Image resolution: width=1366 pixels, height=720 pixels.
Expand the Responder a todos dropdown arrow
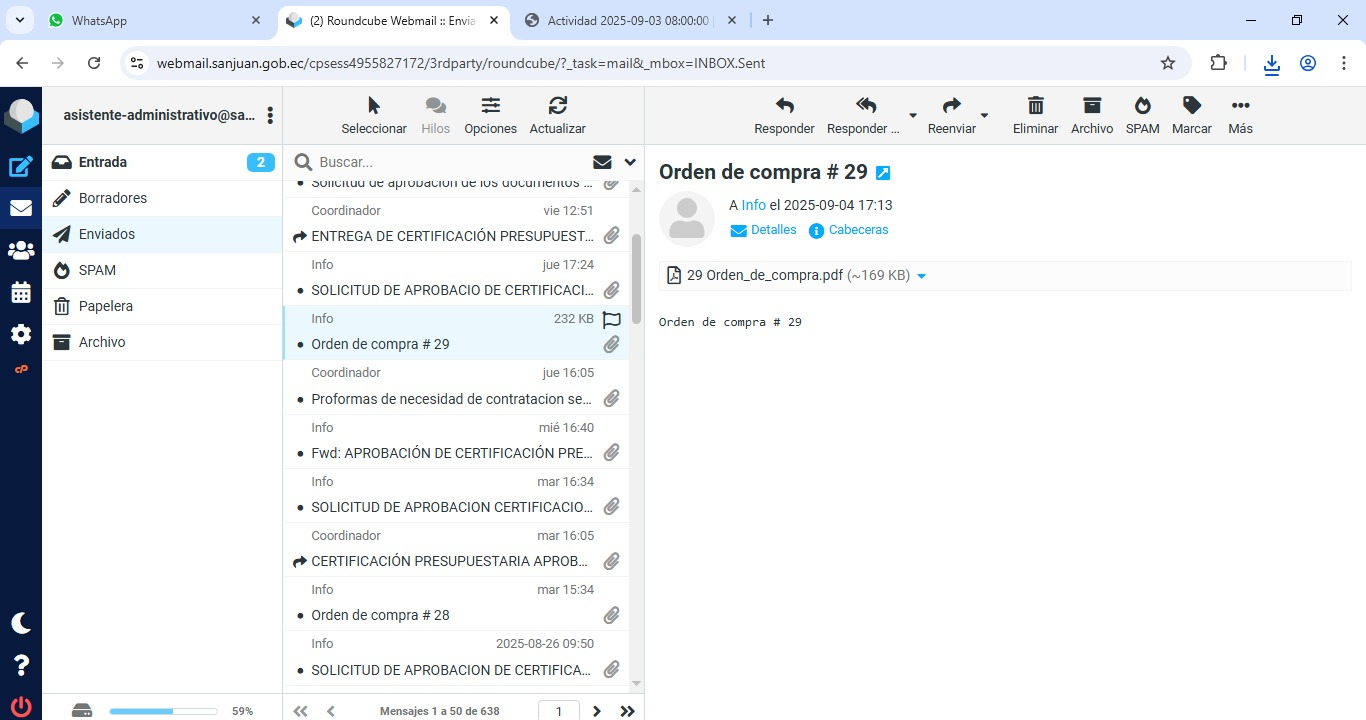coord(912,116)
